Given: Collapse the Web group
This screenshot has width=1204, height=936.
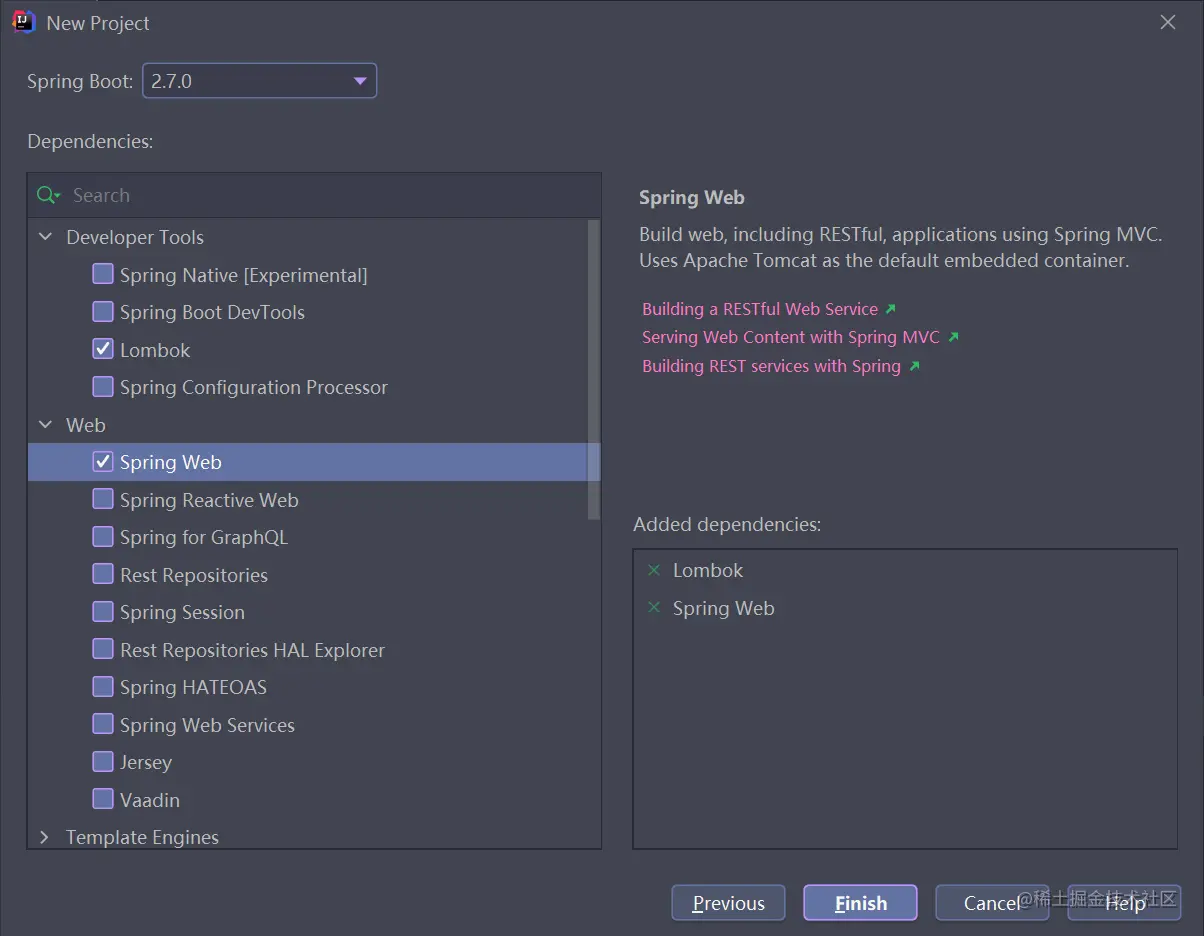Looking at the screenshot, I should (45, 425).
